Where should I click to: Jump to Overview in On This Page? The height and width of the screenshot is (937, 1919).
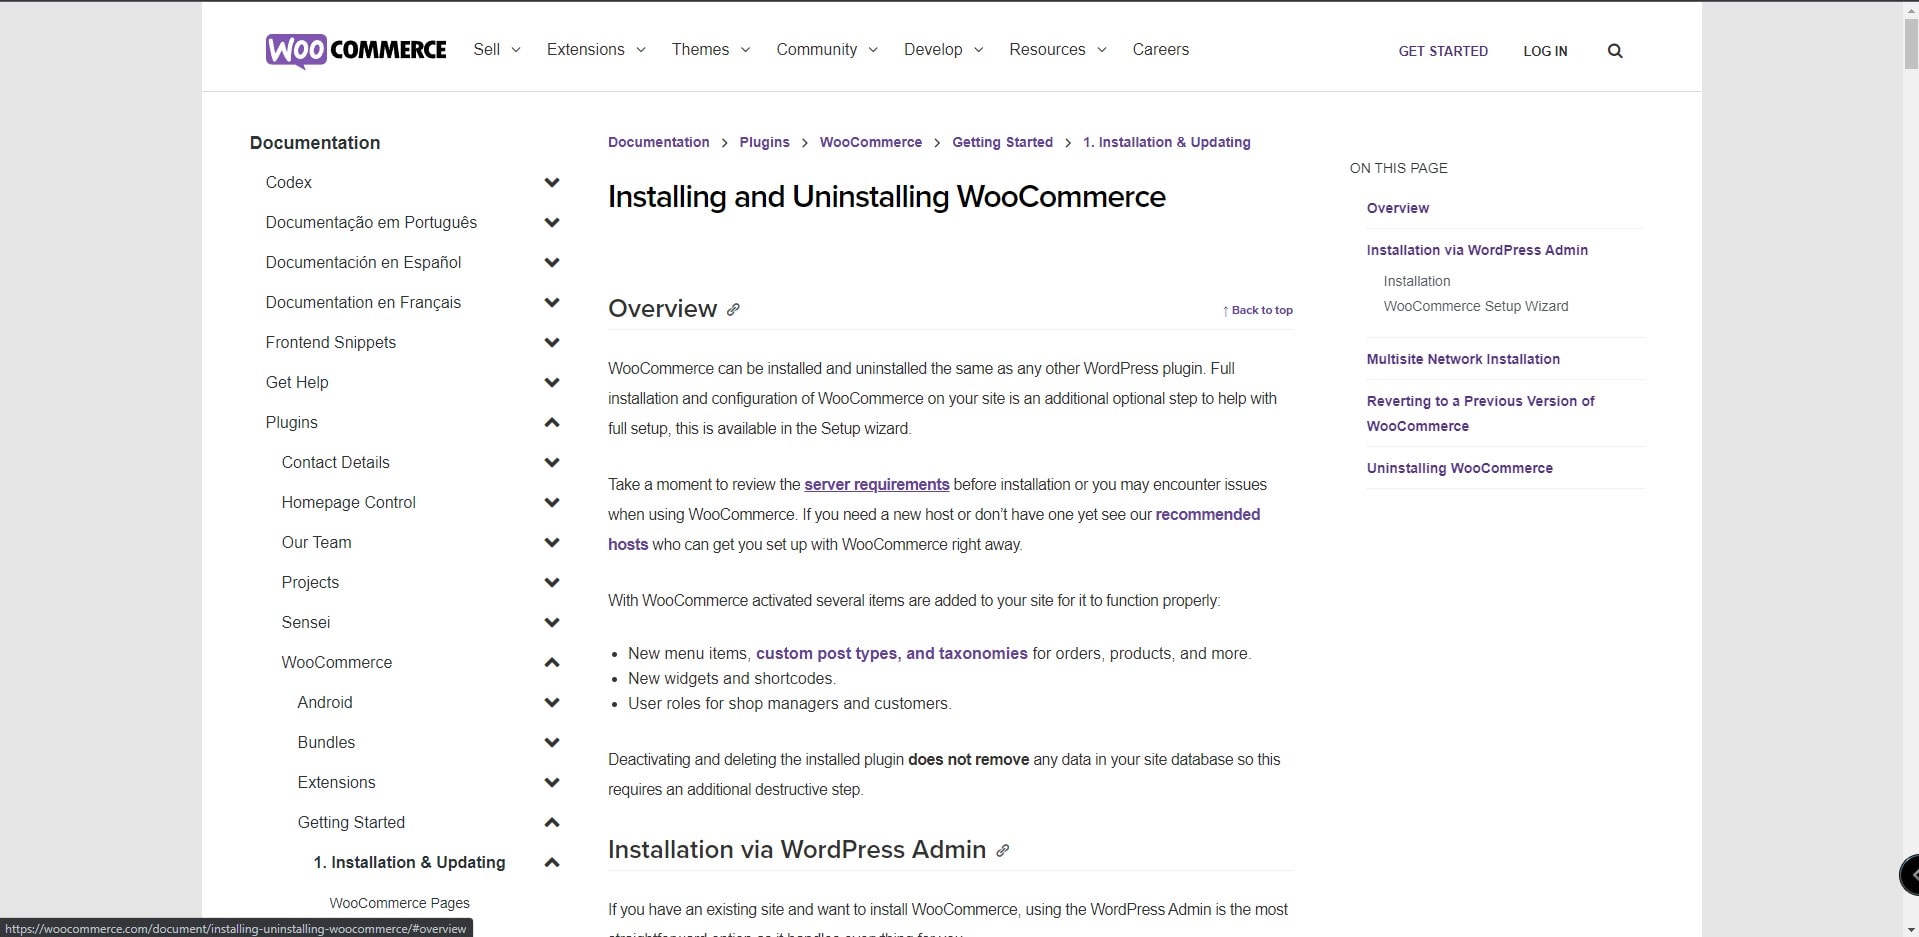pyautogui.click(x=1398, y=208)
